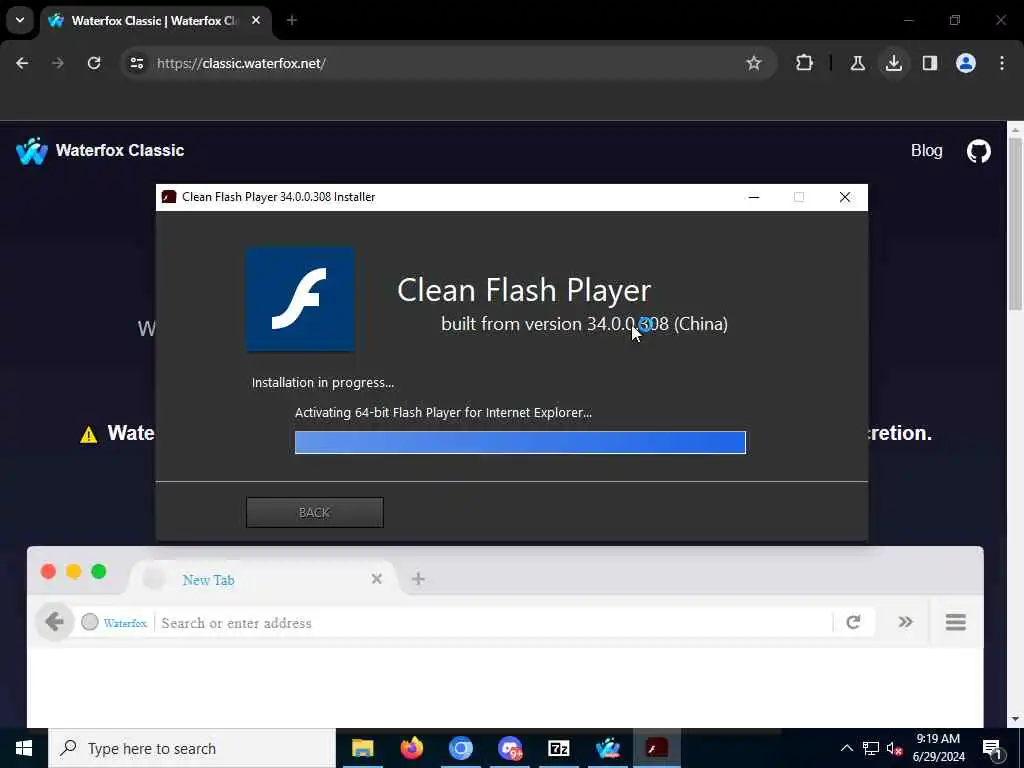Click 'Clean Flash Player' heading

click(524, 291)
